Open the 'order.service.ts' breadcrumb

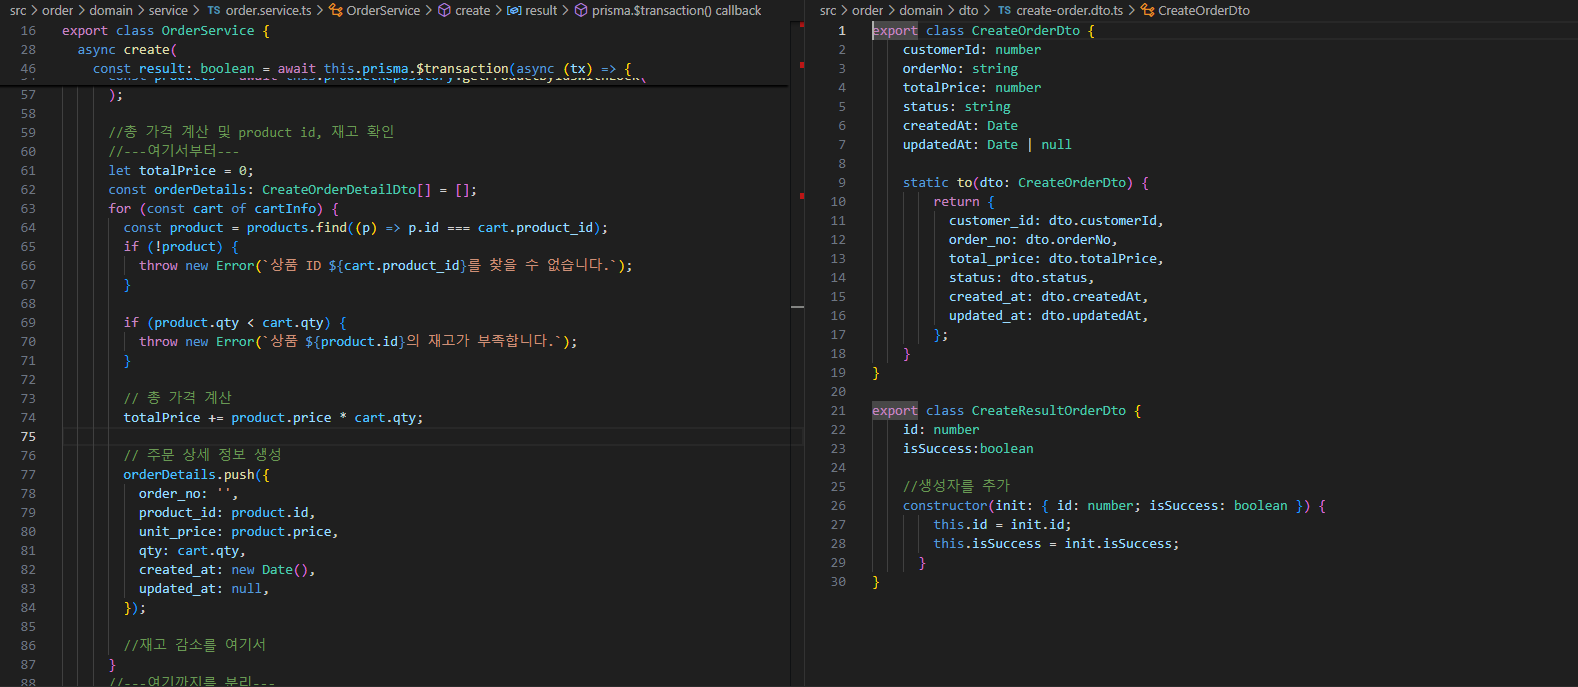(268, 10)
